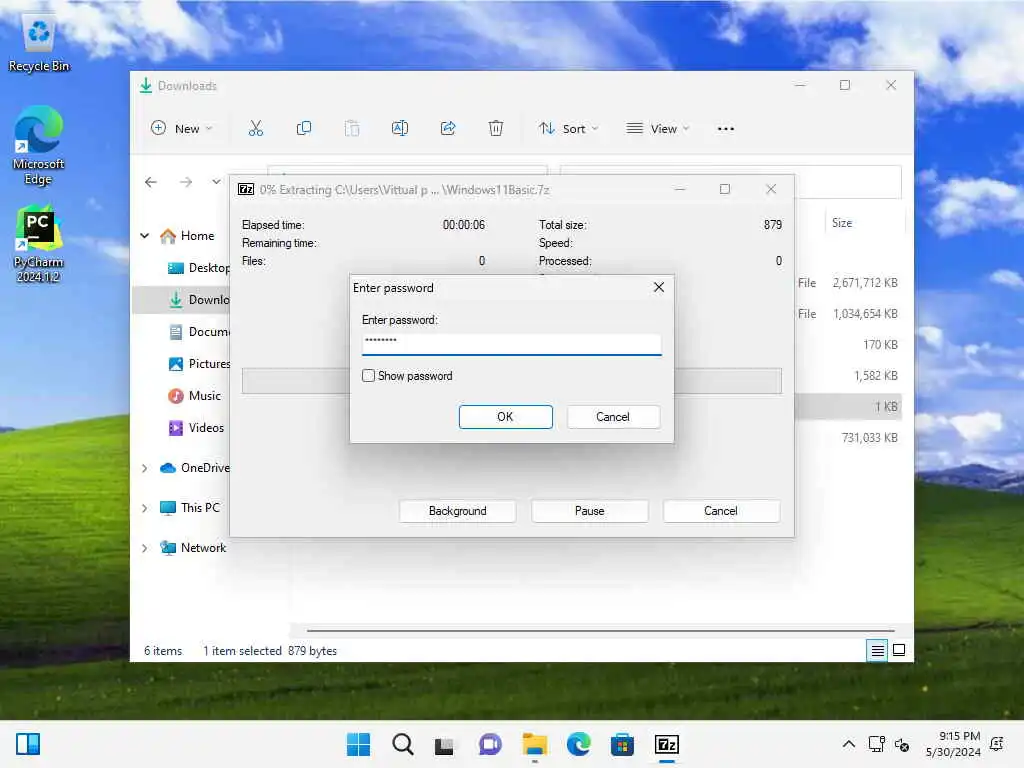1024x768 pixels.
Task: Go back with the left arrow
Action: point(151,182)
